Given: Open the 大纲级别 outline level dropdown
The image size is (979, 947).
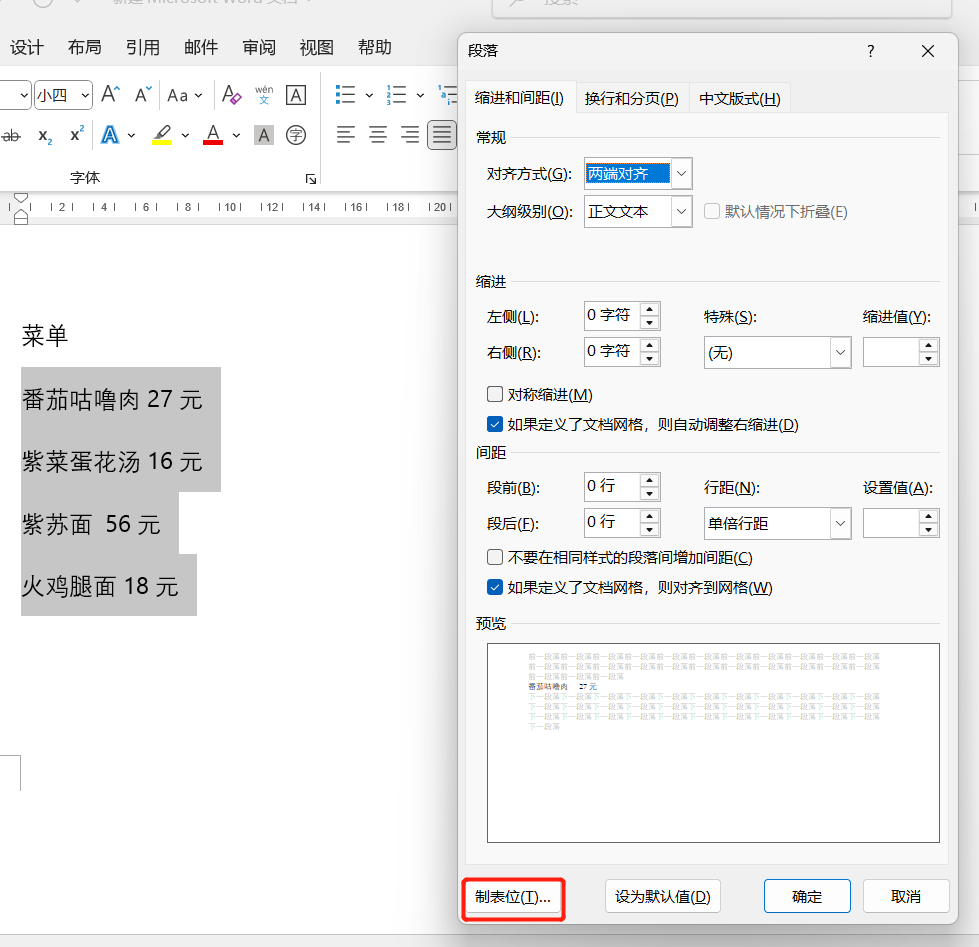Looking at the screenshot, I should 682,212.
